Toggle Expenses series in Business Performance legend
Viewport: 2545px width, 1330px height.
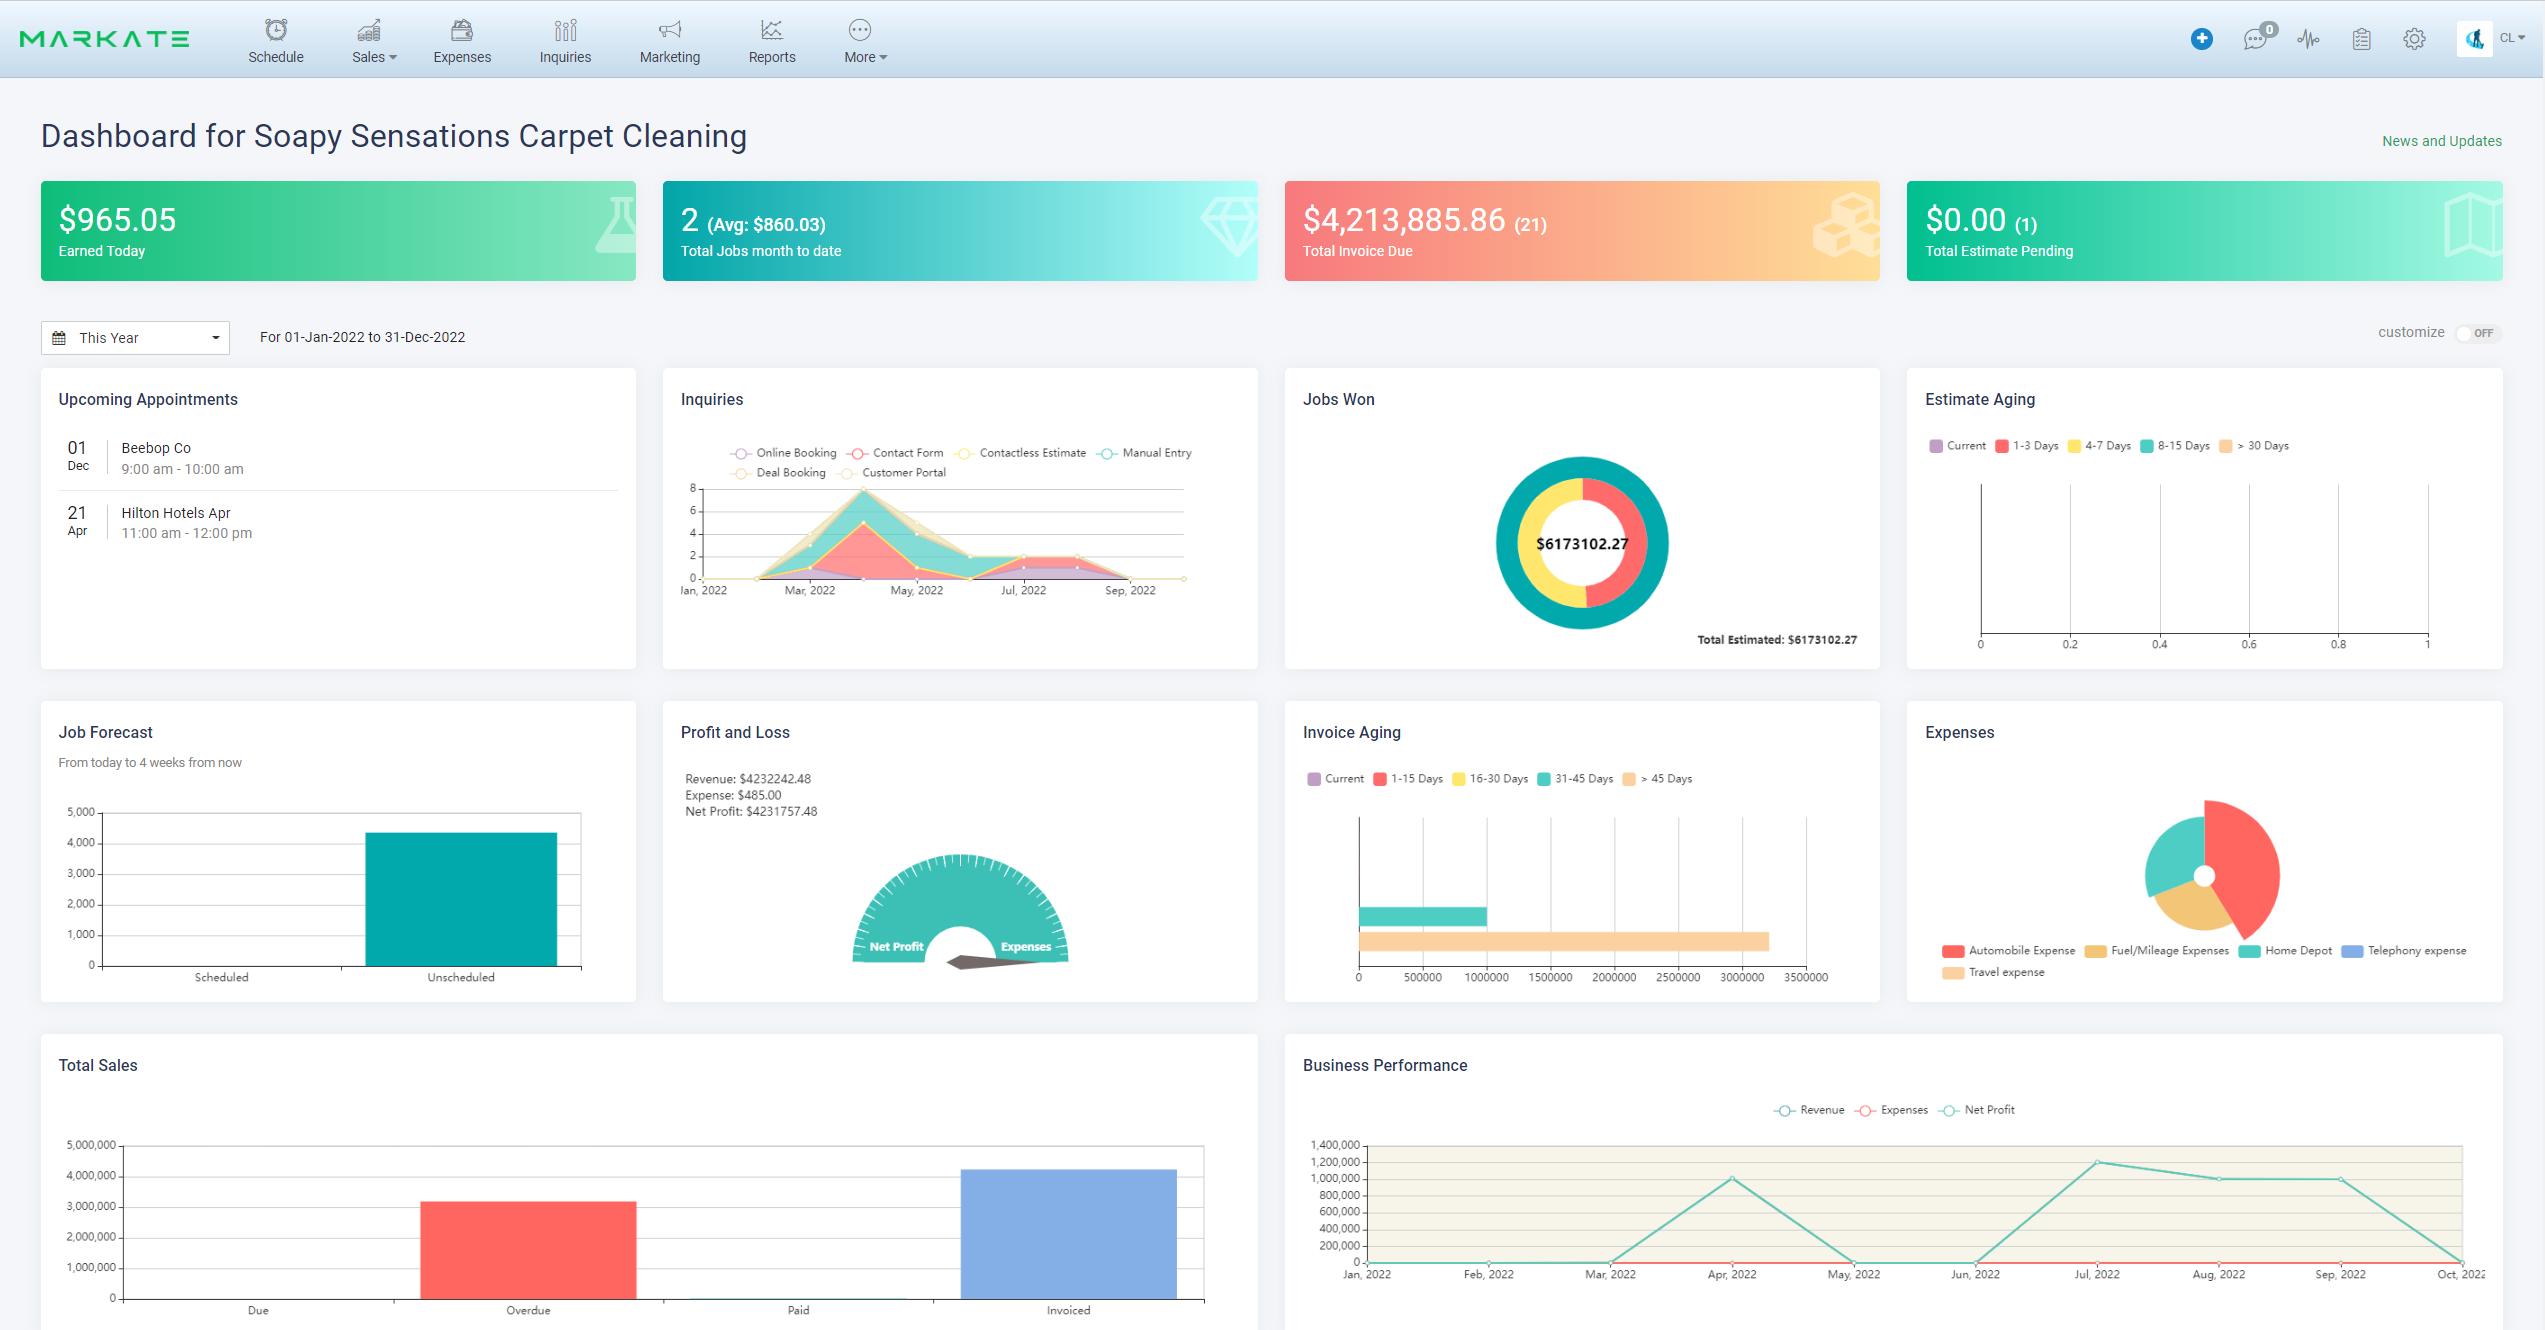click(1892, 1110)
